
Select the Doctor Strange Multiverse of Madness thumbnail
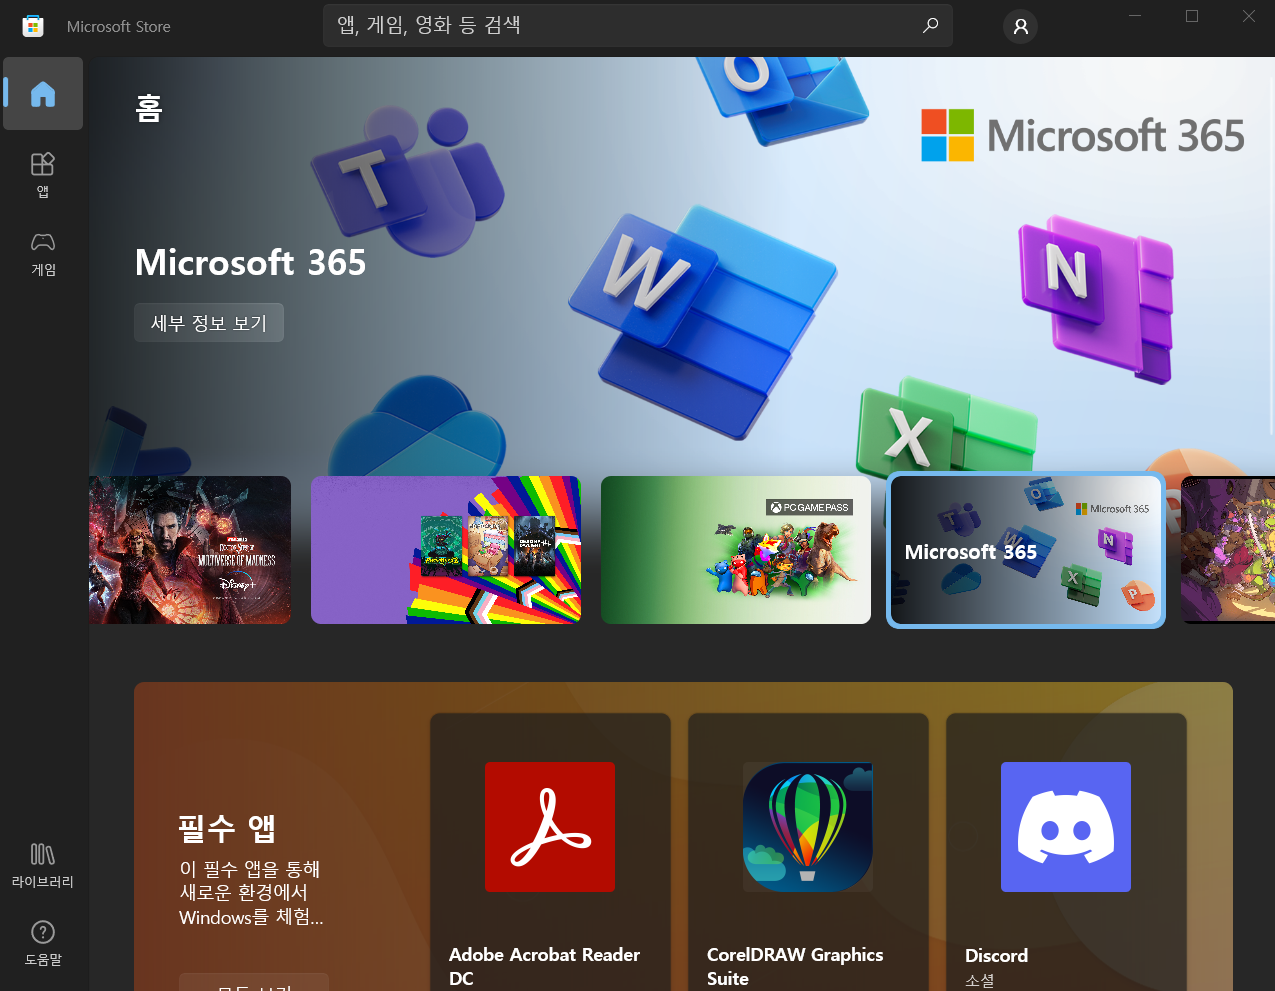(190, 550)
